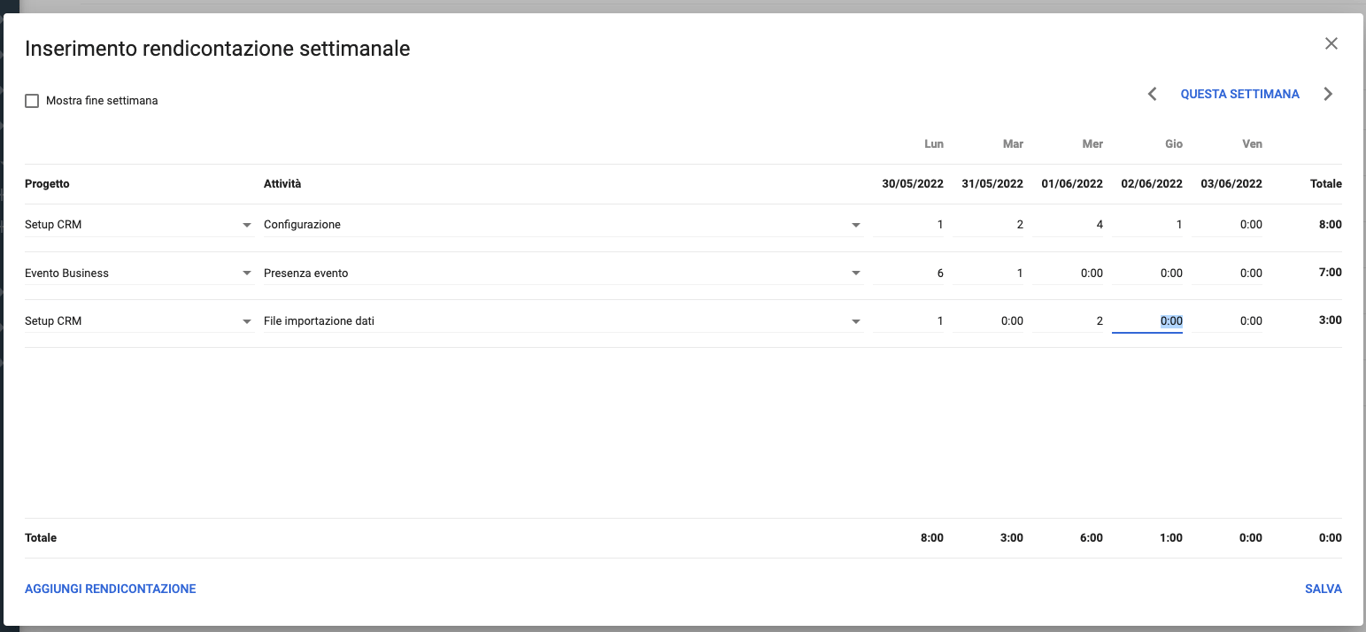Viewport: 1366px width, 632px height.
Task: Open project dropdown in File importazione row
Action: tap(246, 321)
